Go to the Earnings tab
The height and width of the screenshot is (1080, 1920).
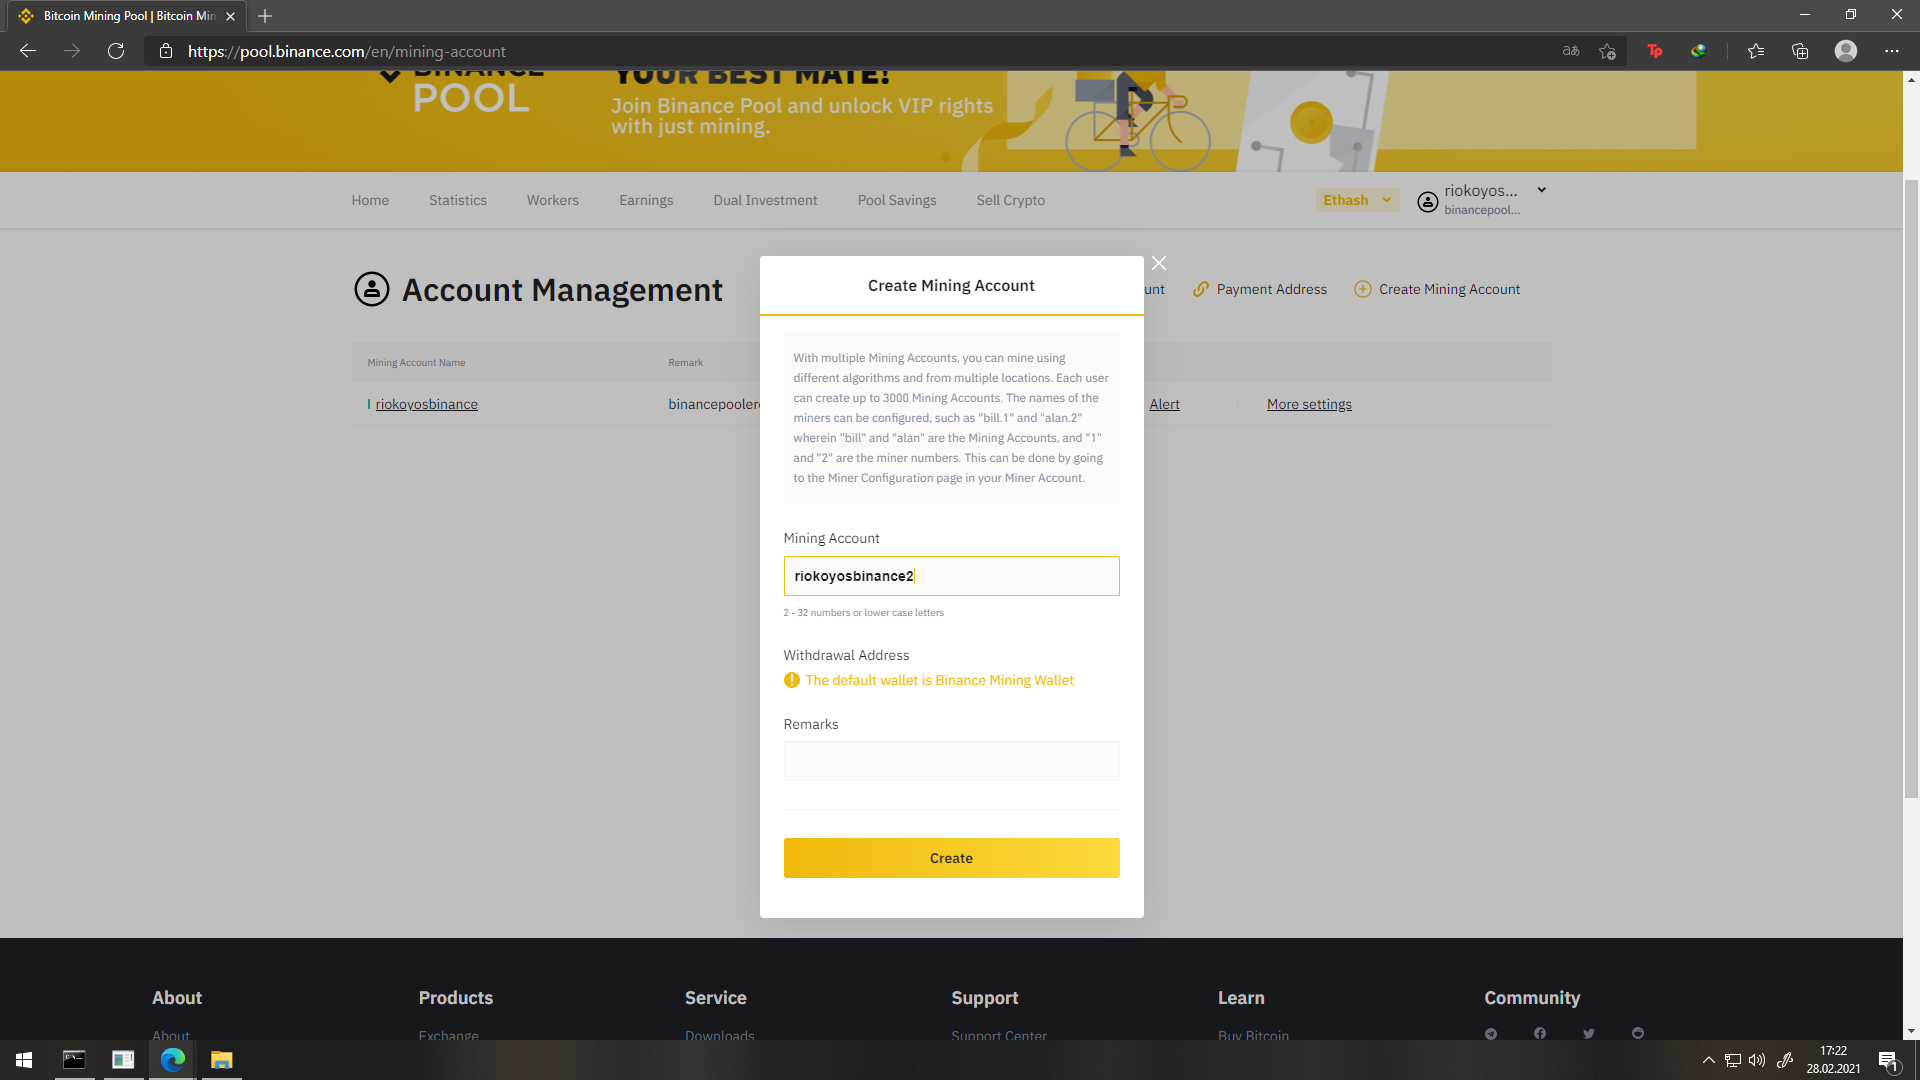click(x=646, y=200)
